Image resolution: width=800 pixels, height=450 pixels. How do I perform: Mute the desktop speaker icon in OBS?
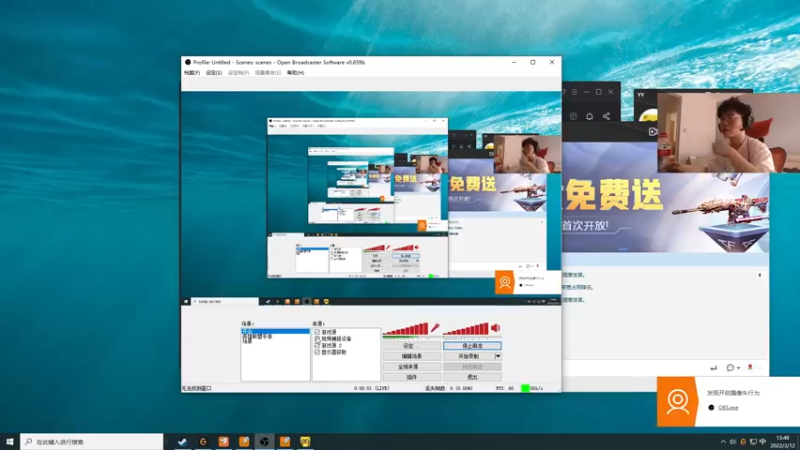(496, 328)
